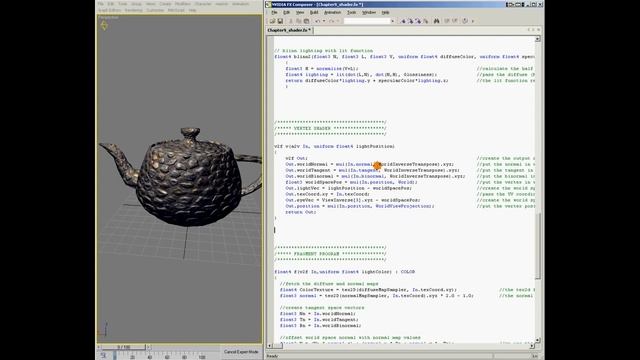Open the Help menu in FX Composer

pyautogui.click(x=385, y=13)
